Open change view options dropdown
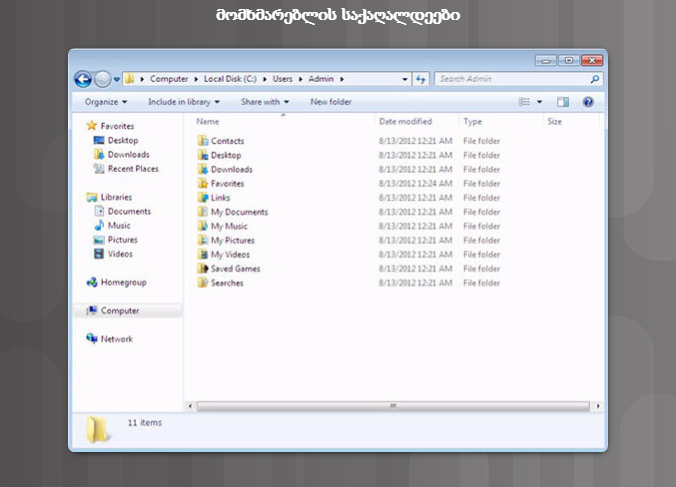Viewport: 676px width, 487px height. click(540, 102)
